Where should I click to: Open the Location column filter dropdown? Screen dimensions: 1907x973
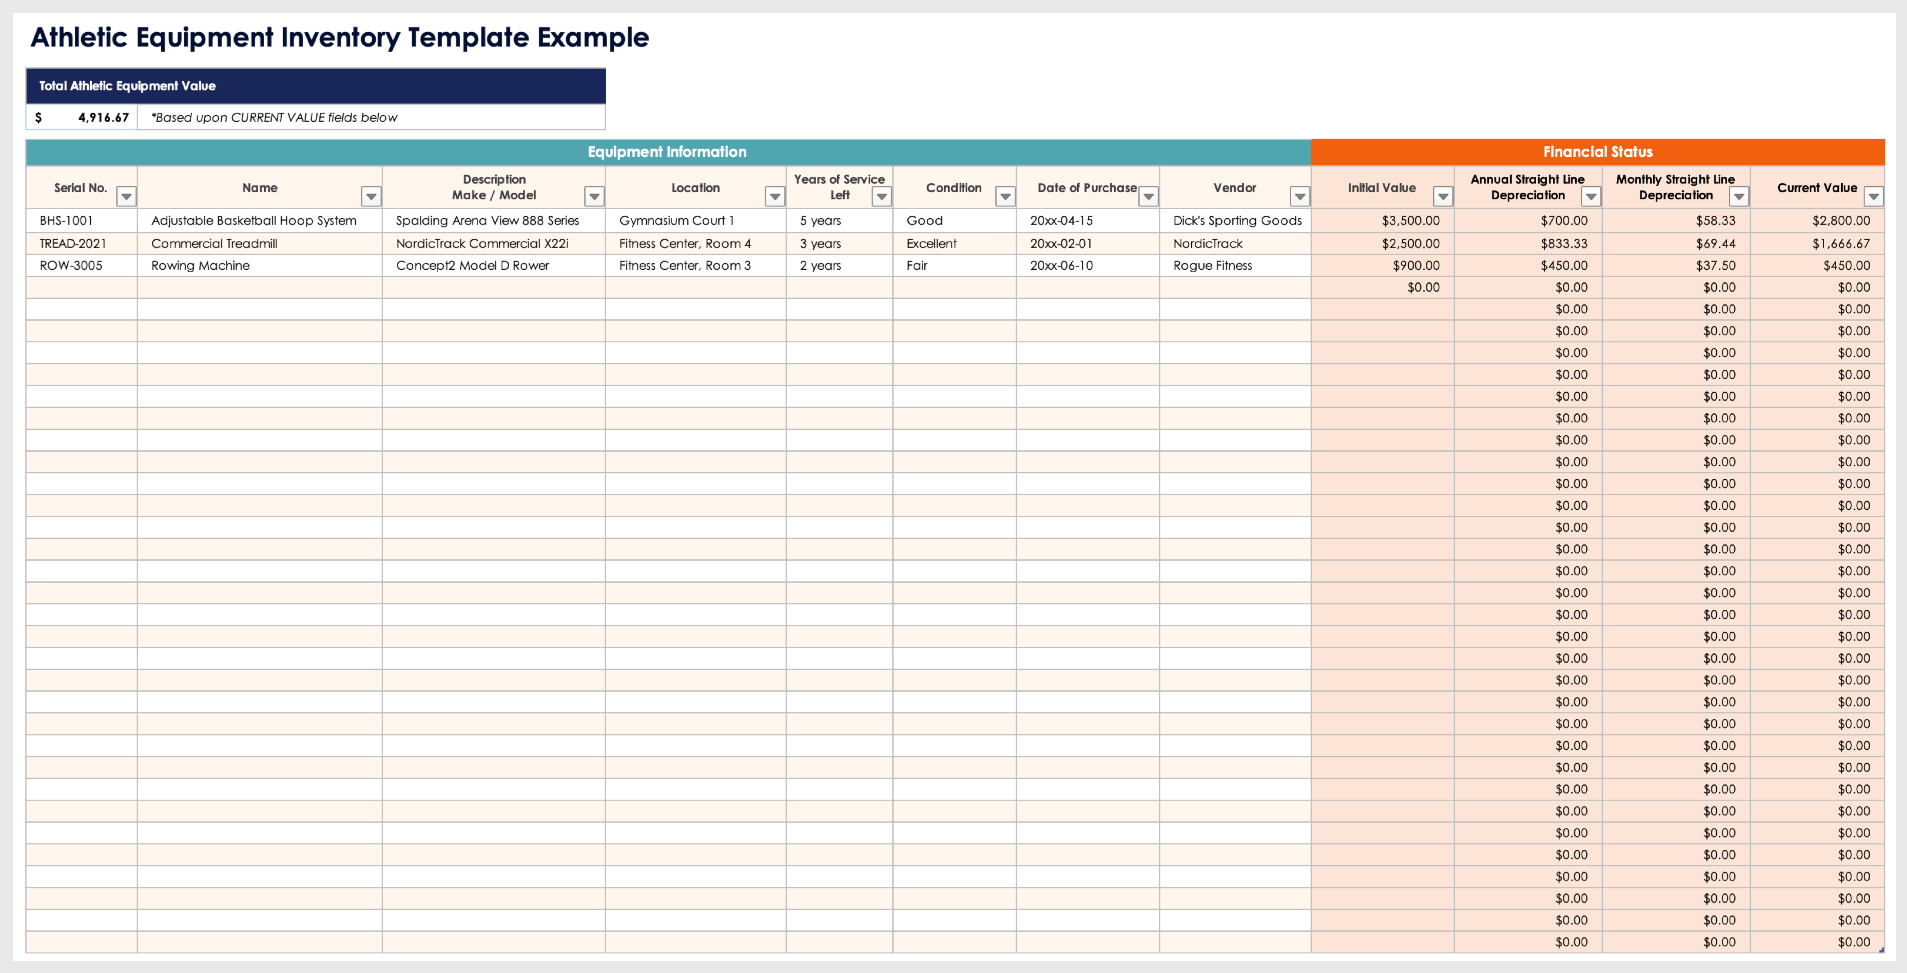pos(775,197)
